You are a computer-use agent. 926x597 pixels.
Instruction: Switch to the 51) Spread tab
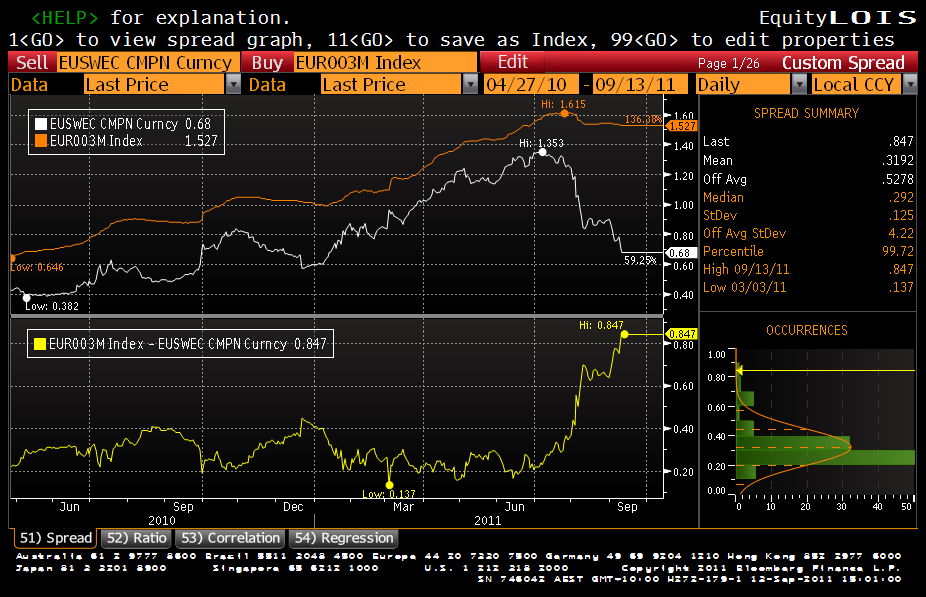tap(56, 538)
